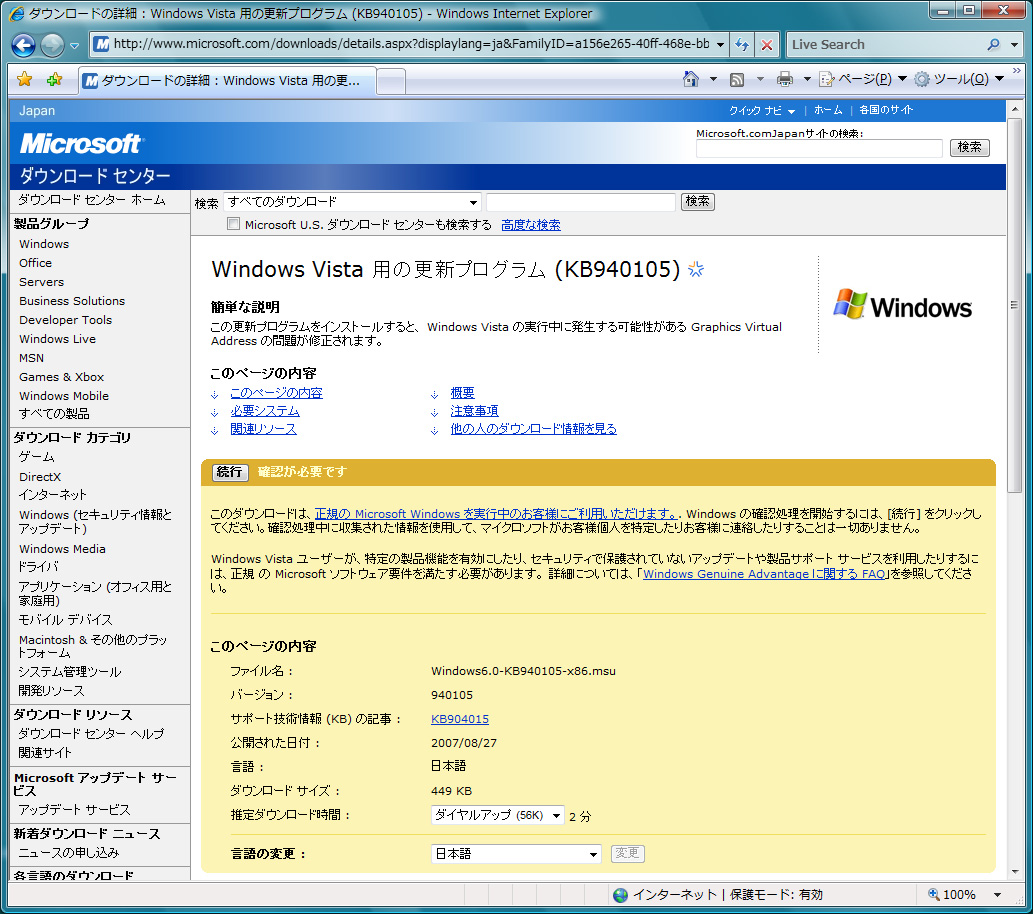Click the vertical scrollbar down arrow
This screenshot has width=1033, height=914.
(x=1015, y=872)
